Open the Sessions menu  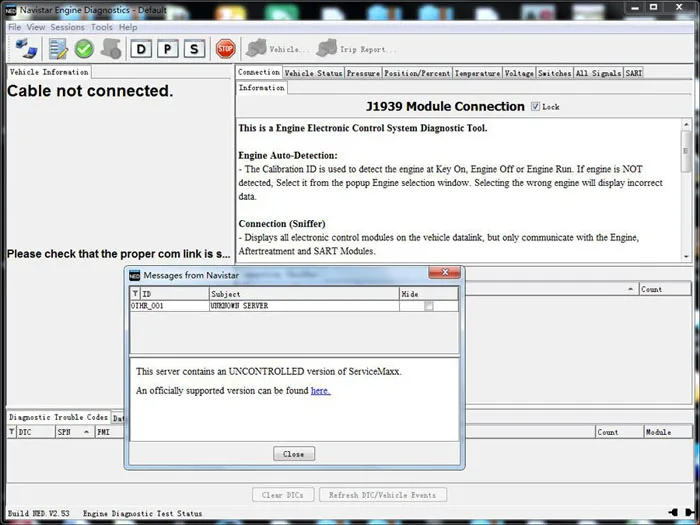(x=67, y=27)
